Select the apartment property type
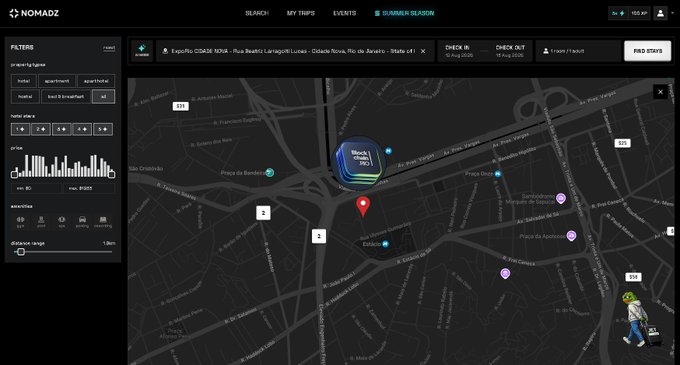 [57, 81]
